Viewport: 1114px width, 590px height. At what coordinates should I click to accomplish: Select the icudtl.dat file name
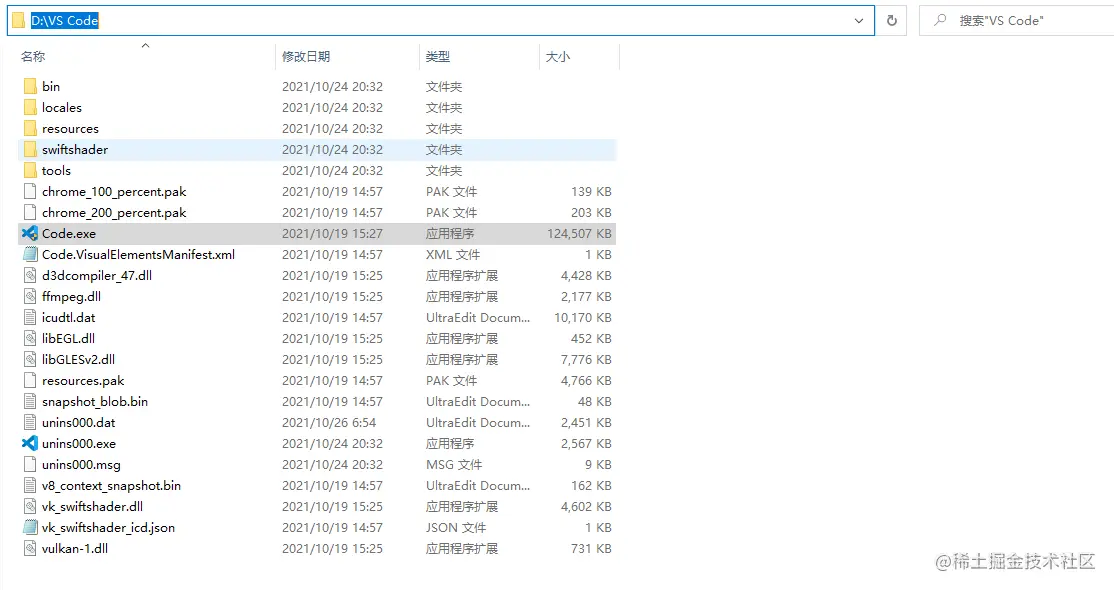click(x=69, y=318)
